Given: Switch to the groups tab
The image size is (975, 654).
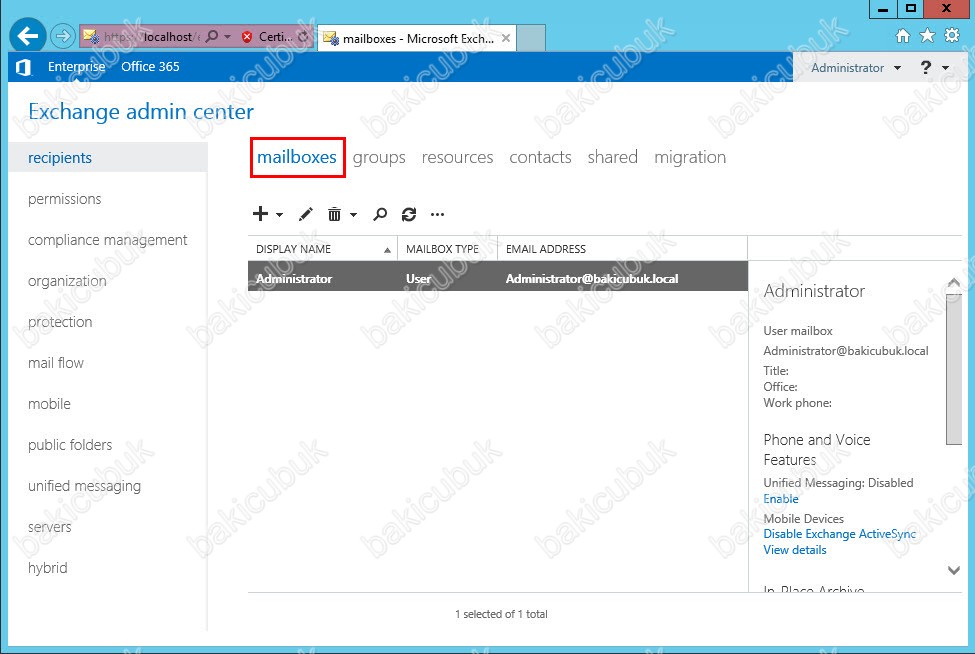Looking at the screenshot, I should click(379, 158).
